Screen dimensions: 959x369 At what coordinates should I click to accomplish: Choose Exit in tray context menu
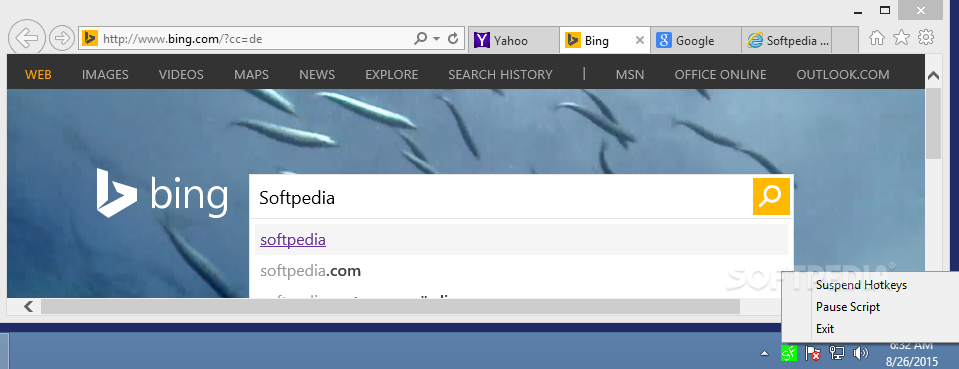[824, 329]
